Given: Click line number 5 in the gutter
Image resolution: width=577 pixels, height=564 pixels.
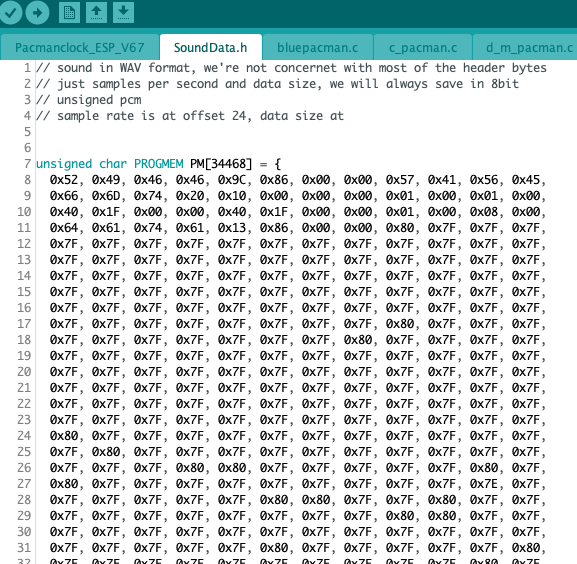Looking at the screenshot, I should click(28, 132).
